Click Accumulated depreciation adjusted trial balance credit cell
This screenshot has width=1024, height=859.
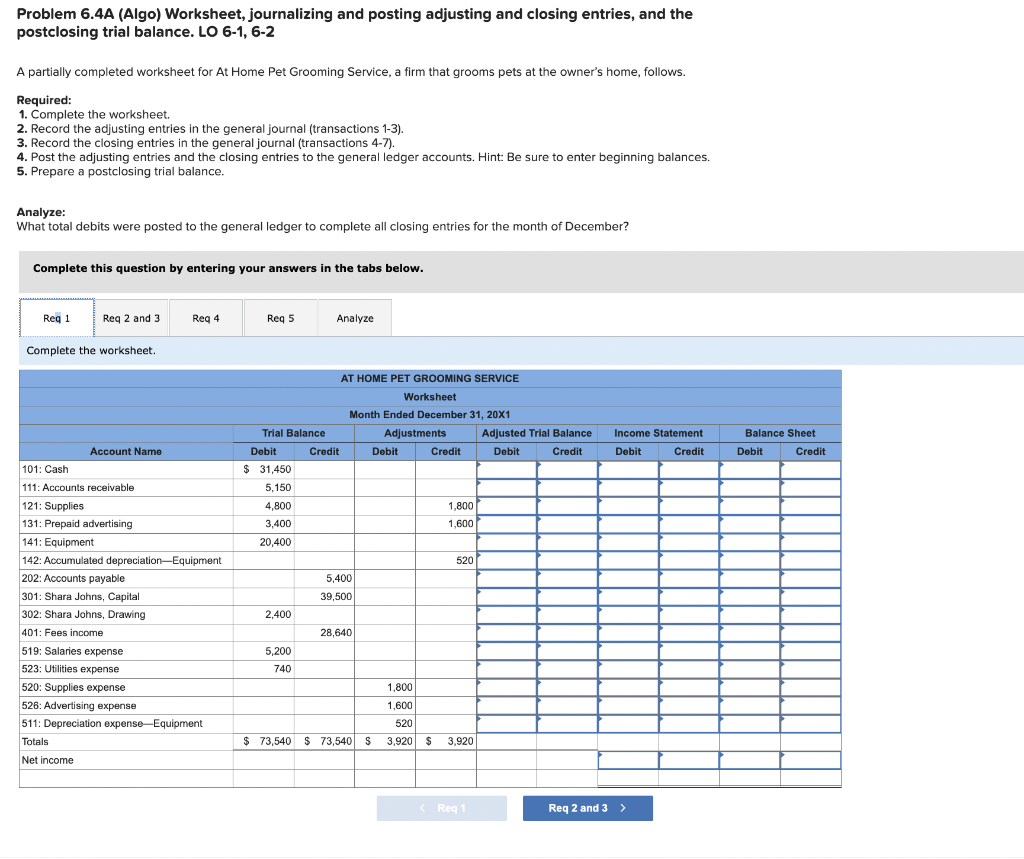[x=567, y=560]
